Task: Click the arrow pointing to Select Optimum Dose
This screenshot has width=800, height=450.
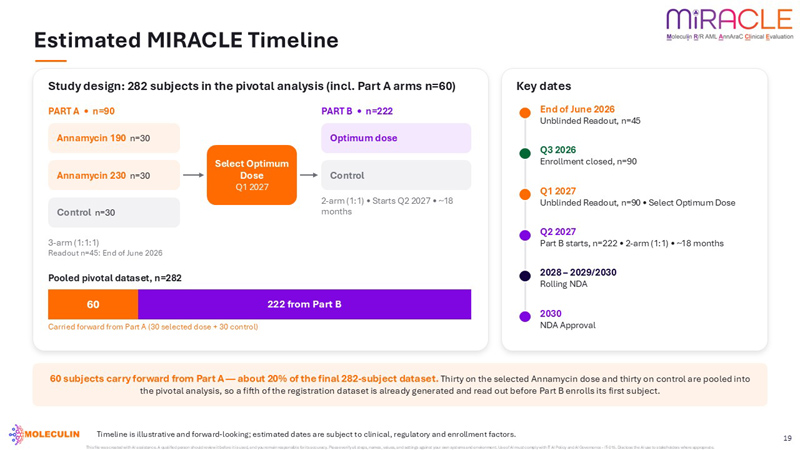Action: [193, 175]
